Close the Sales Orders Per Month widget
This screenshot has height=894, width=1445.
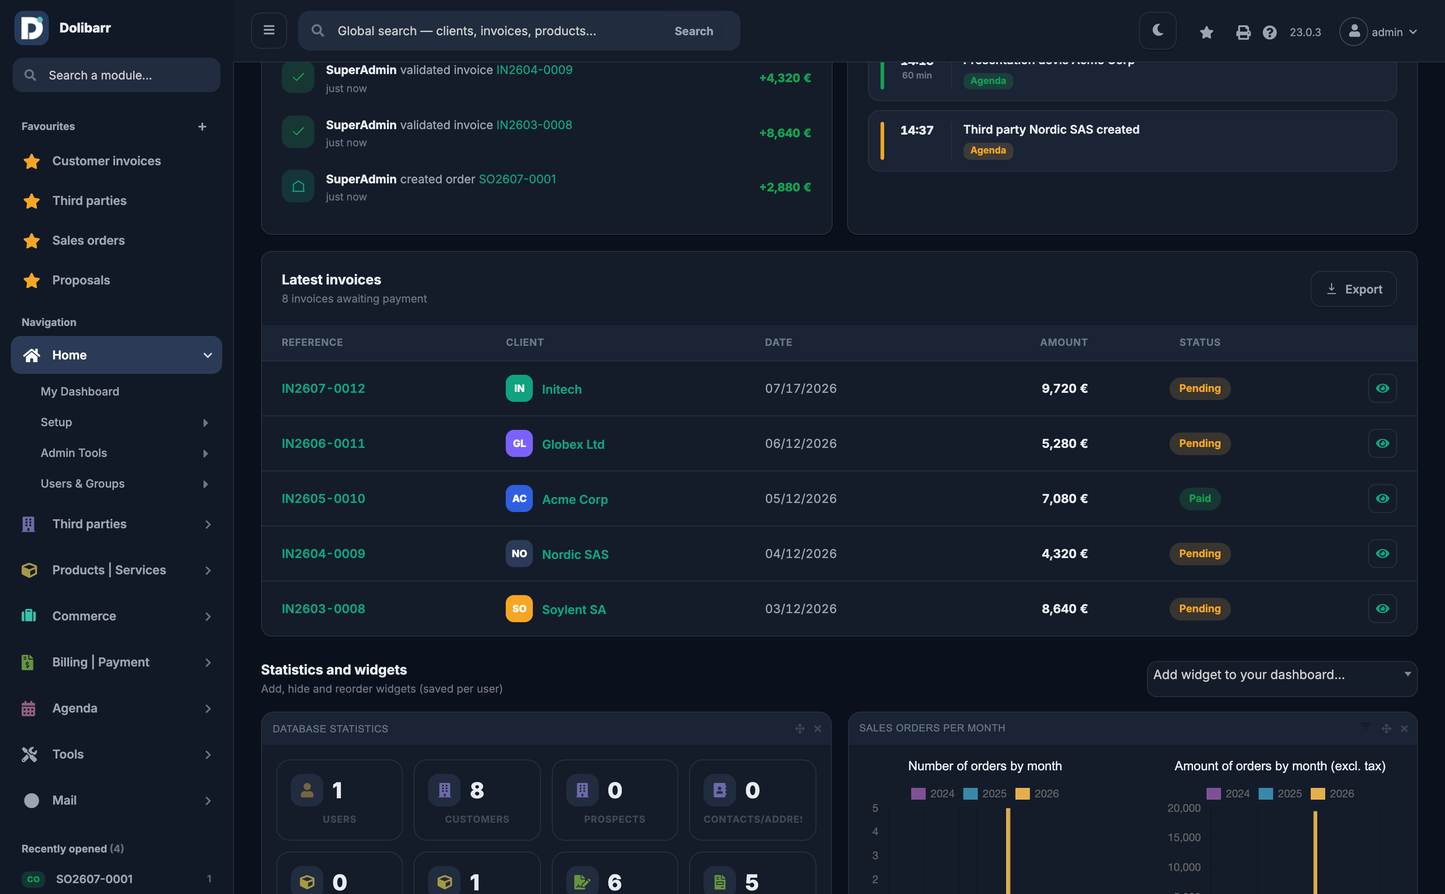click(1404, 729)
